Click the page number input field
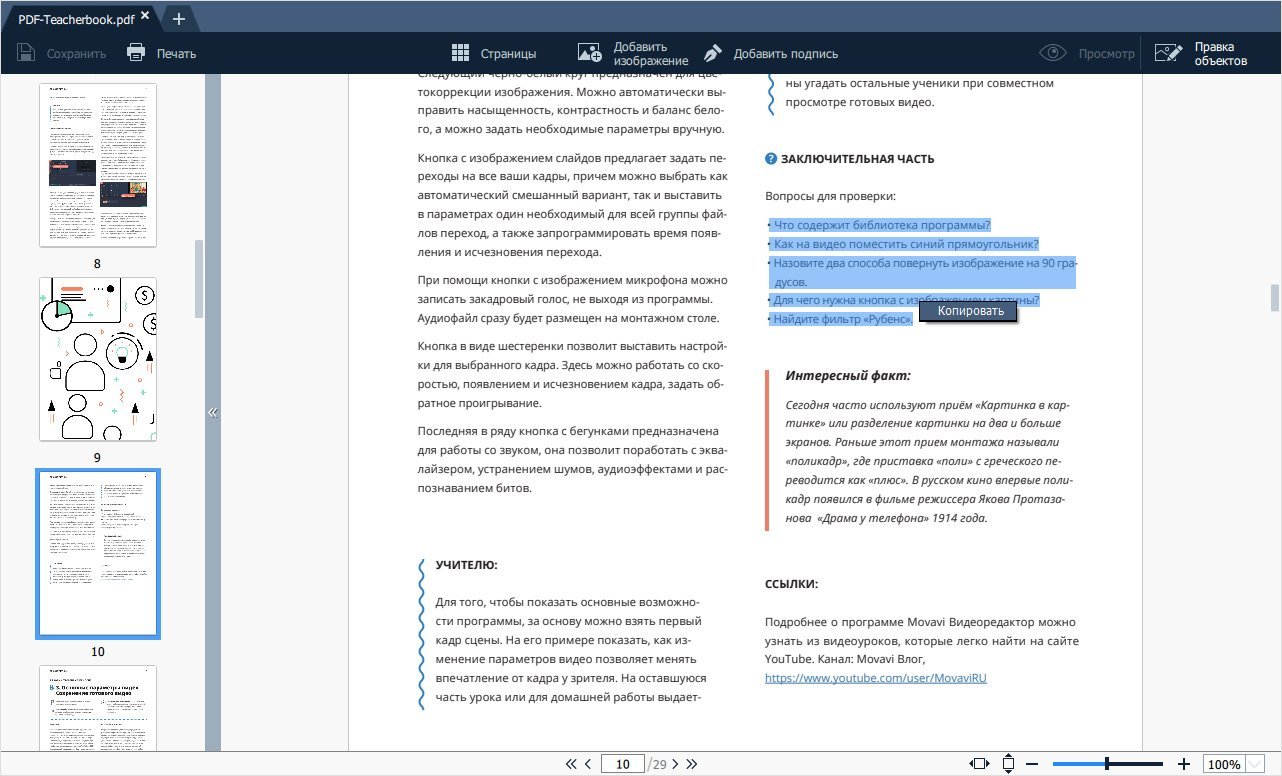 pos(622,764)
